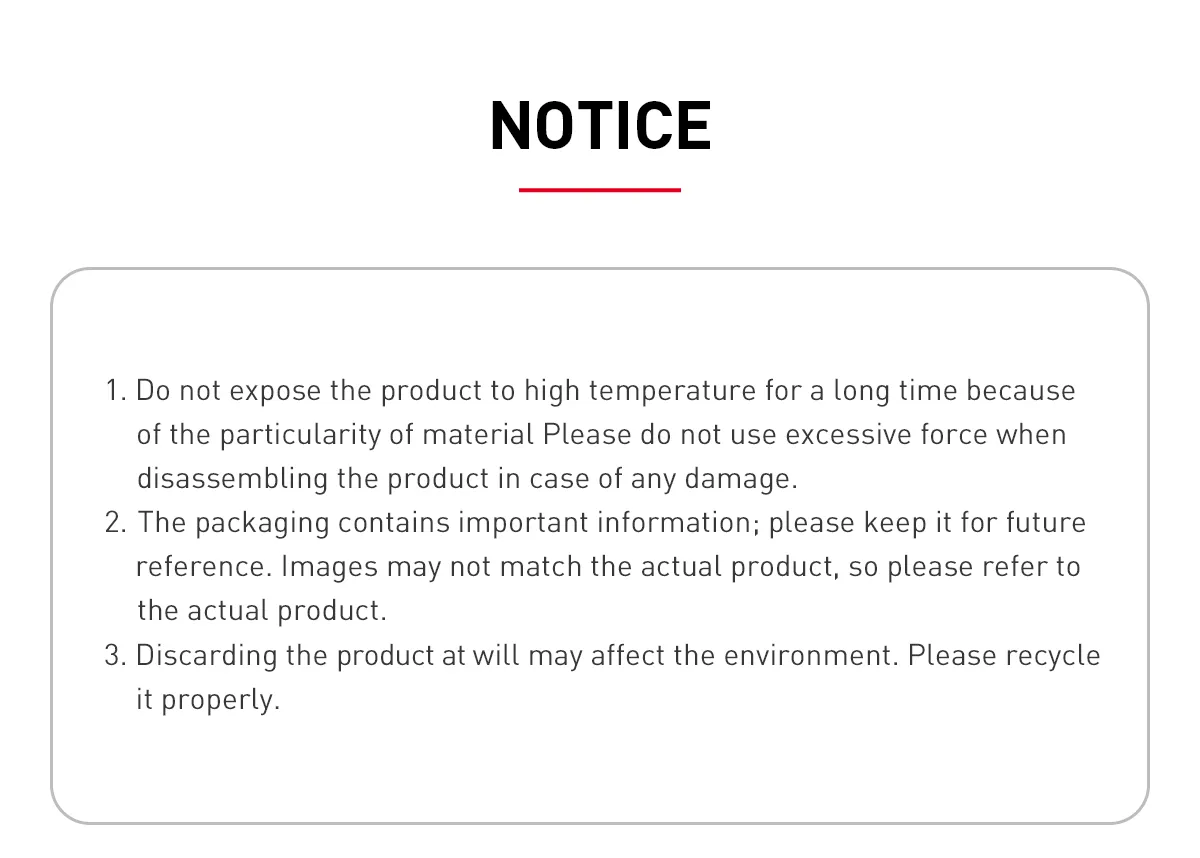Click the word "damage." in item one

pos(741,479)
